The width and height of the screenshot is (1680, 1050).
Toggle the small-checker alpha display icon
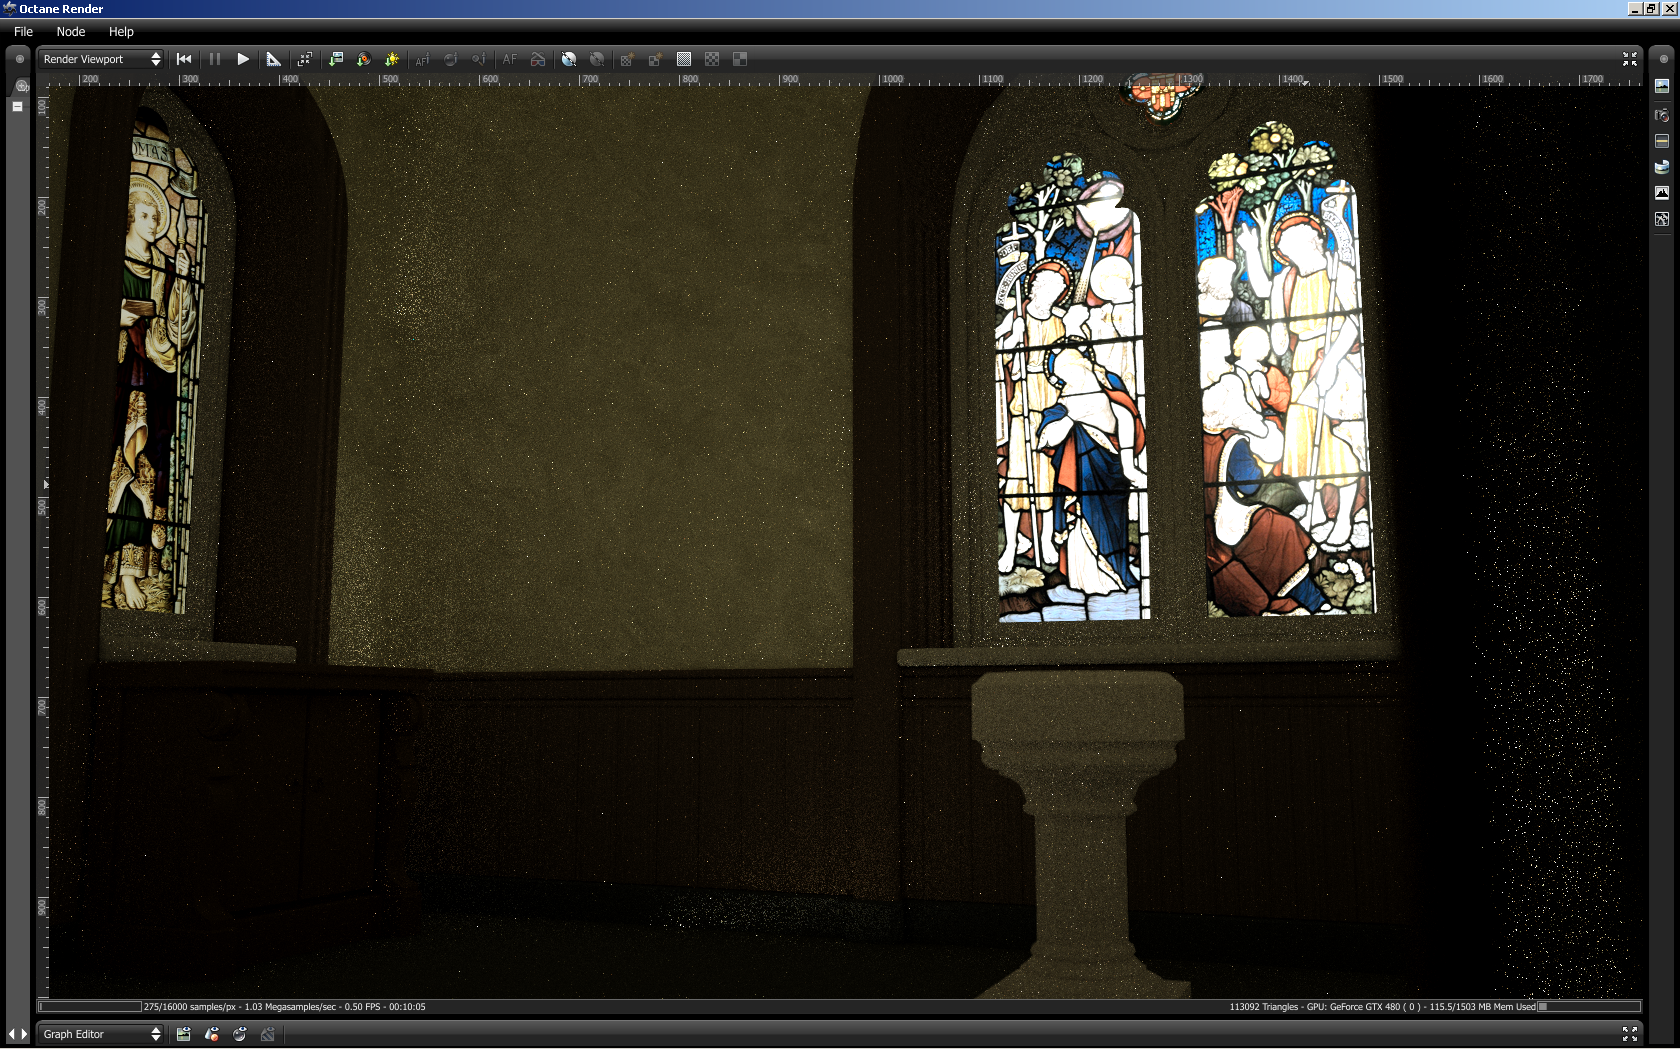click(x=712, y=59)
